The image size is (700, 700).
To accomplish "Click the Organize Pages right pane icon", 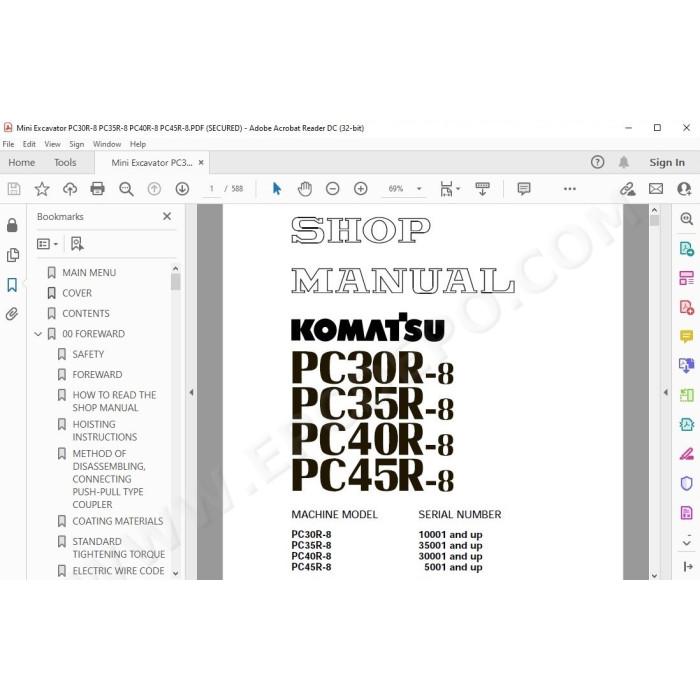I will (686, 278).
